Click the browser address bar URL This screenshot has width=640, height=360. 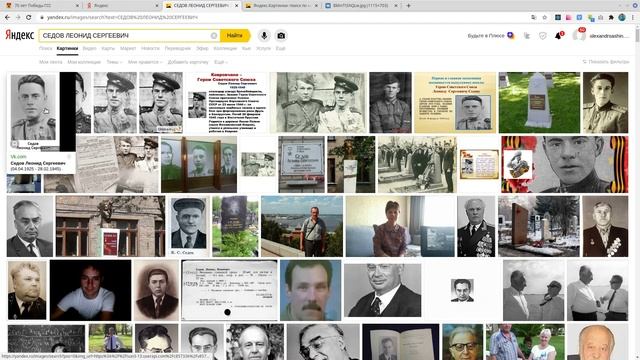tap(122, 18)
